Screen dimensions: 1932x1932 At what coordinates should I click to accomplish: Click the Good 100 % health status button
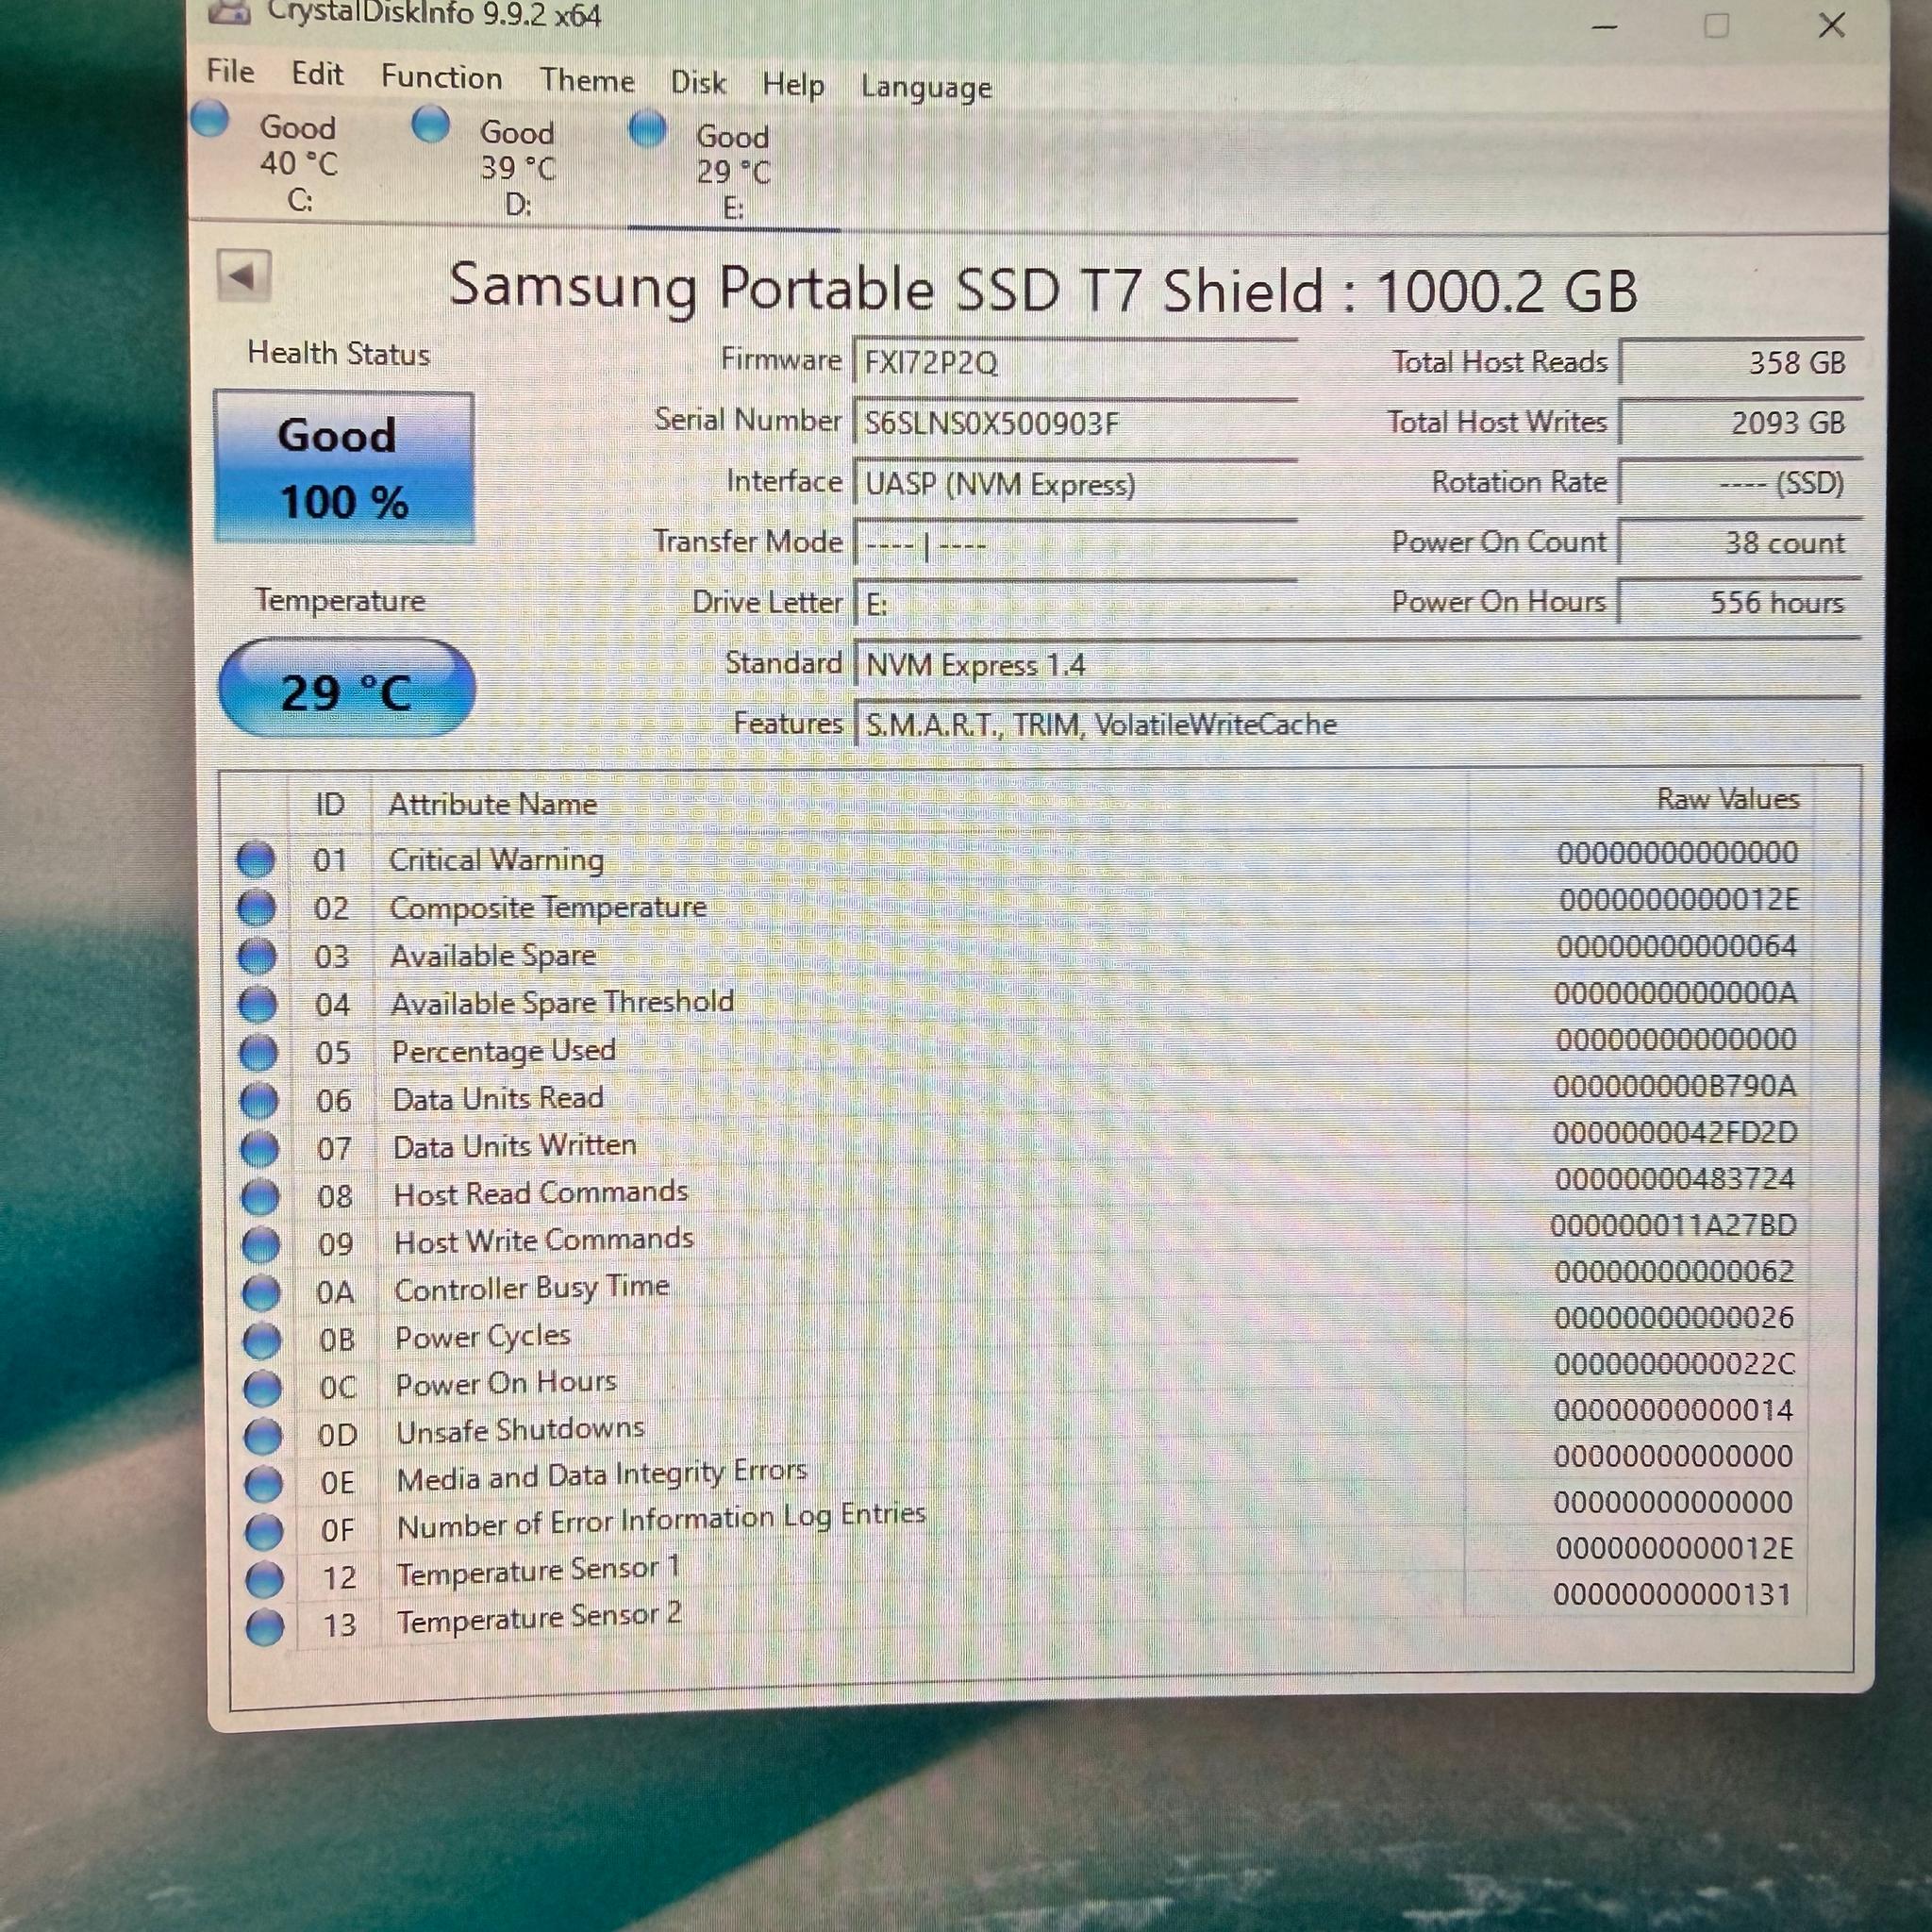pyautogui.click(x=344, y=467)
